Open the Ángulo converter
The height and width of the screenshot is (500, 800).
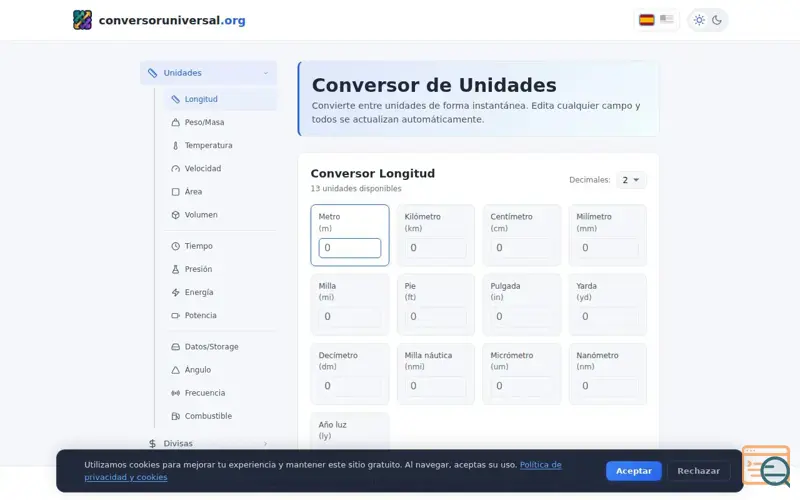pyautogui.click(x=220, y=370)
